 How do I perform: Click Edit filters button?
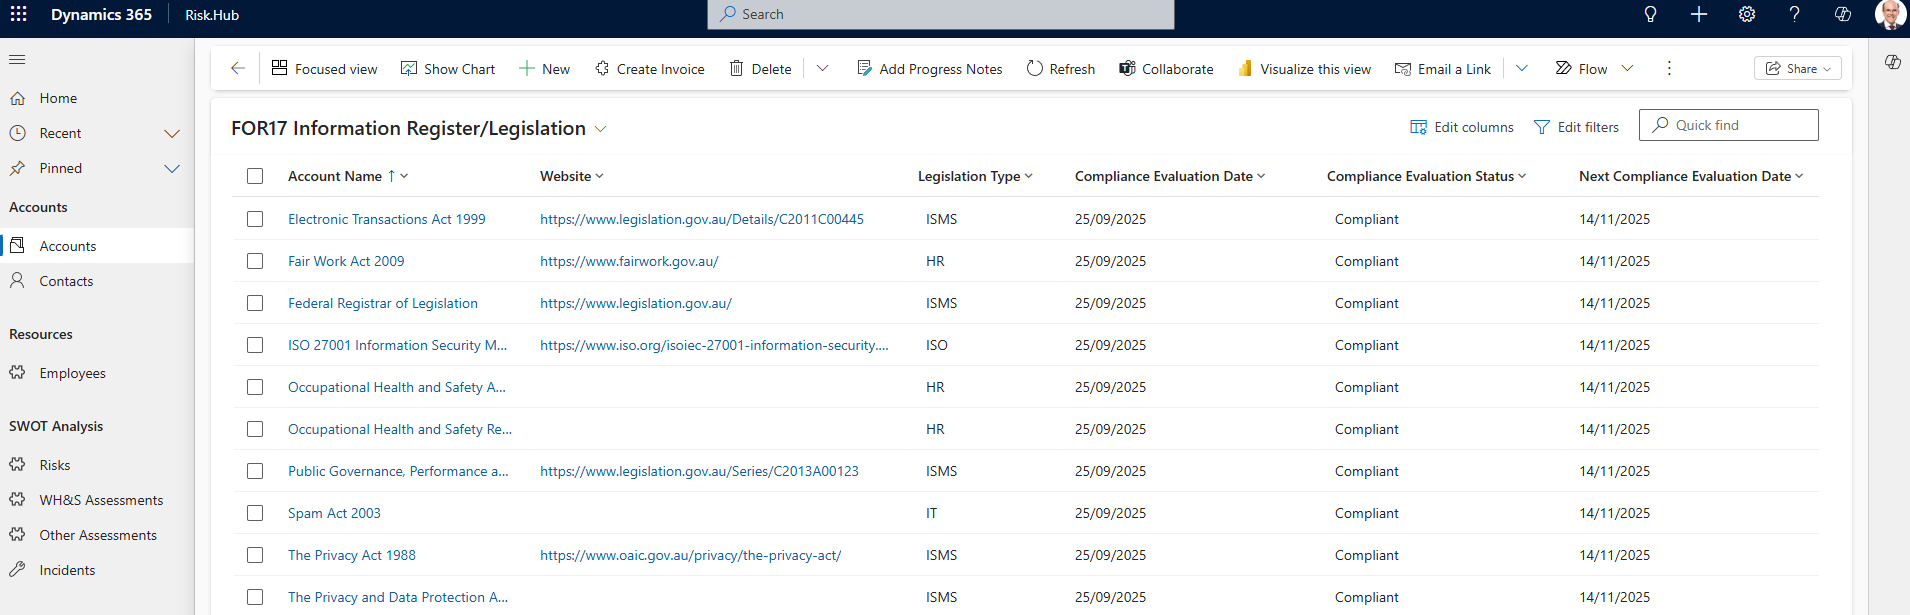coord(1576,127)
